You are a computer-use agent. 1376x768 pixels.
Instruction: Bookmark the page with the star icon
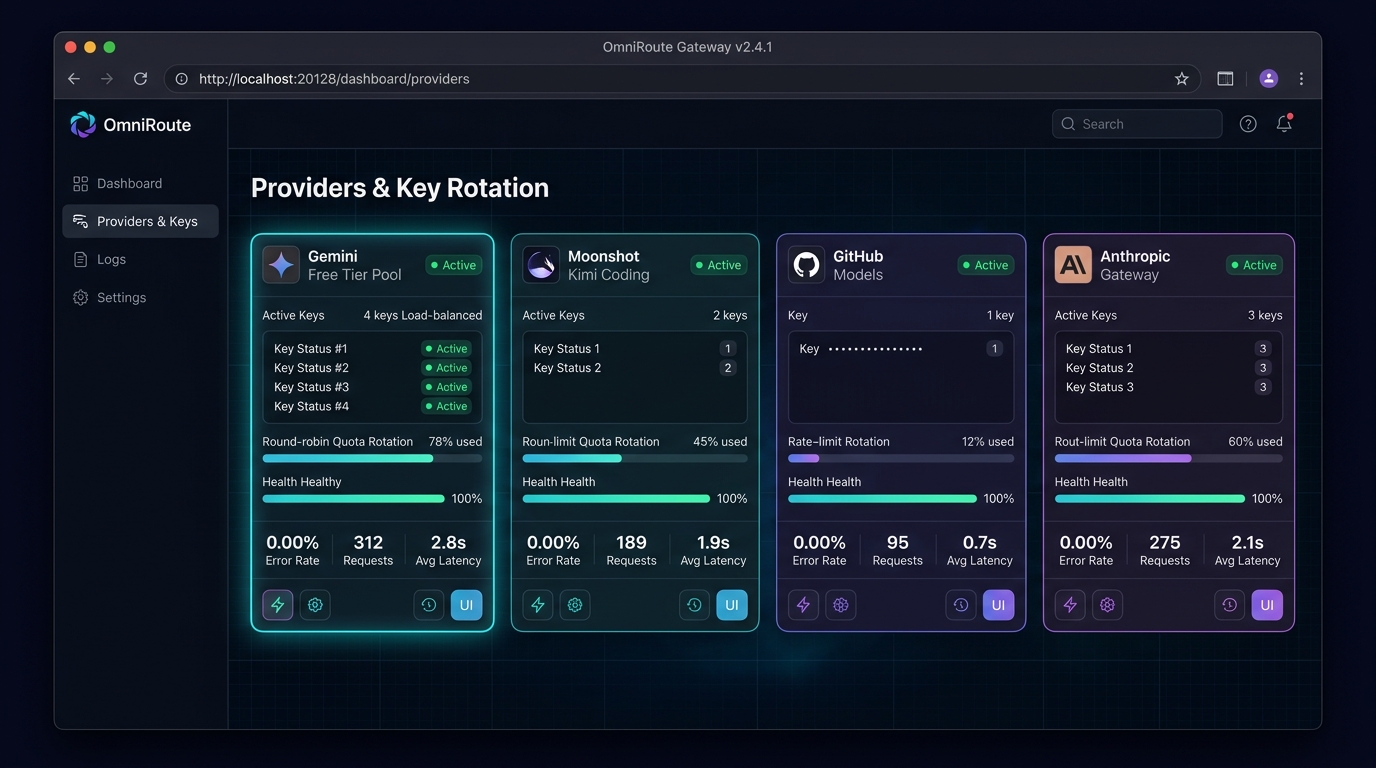(1181, 79)
